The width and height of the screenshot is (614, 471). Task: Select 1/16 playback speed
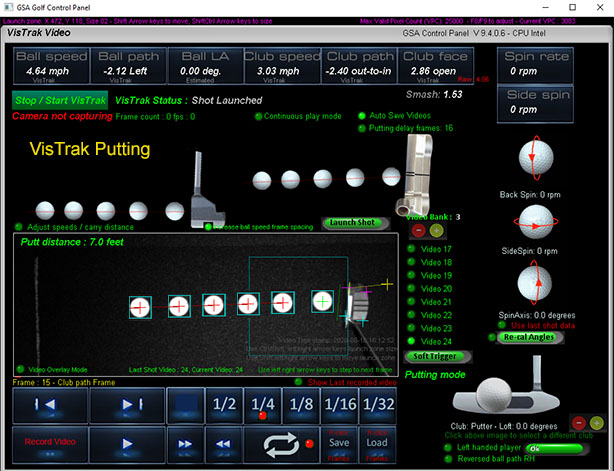click(x=340, y=405)
